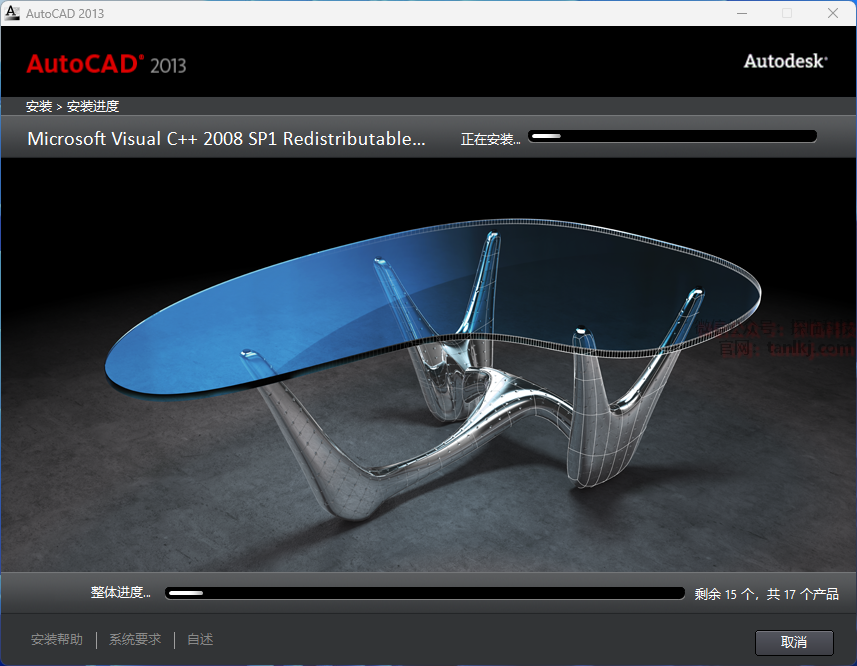Click the overall progress (整体进度) bar
Screen dimensions: 857x666
[x=425, y=593]
